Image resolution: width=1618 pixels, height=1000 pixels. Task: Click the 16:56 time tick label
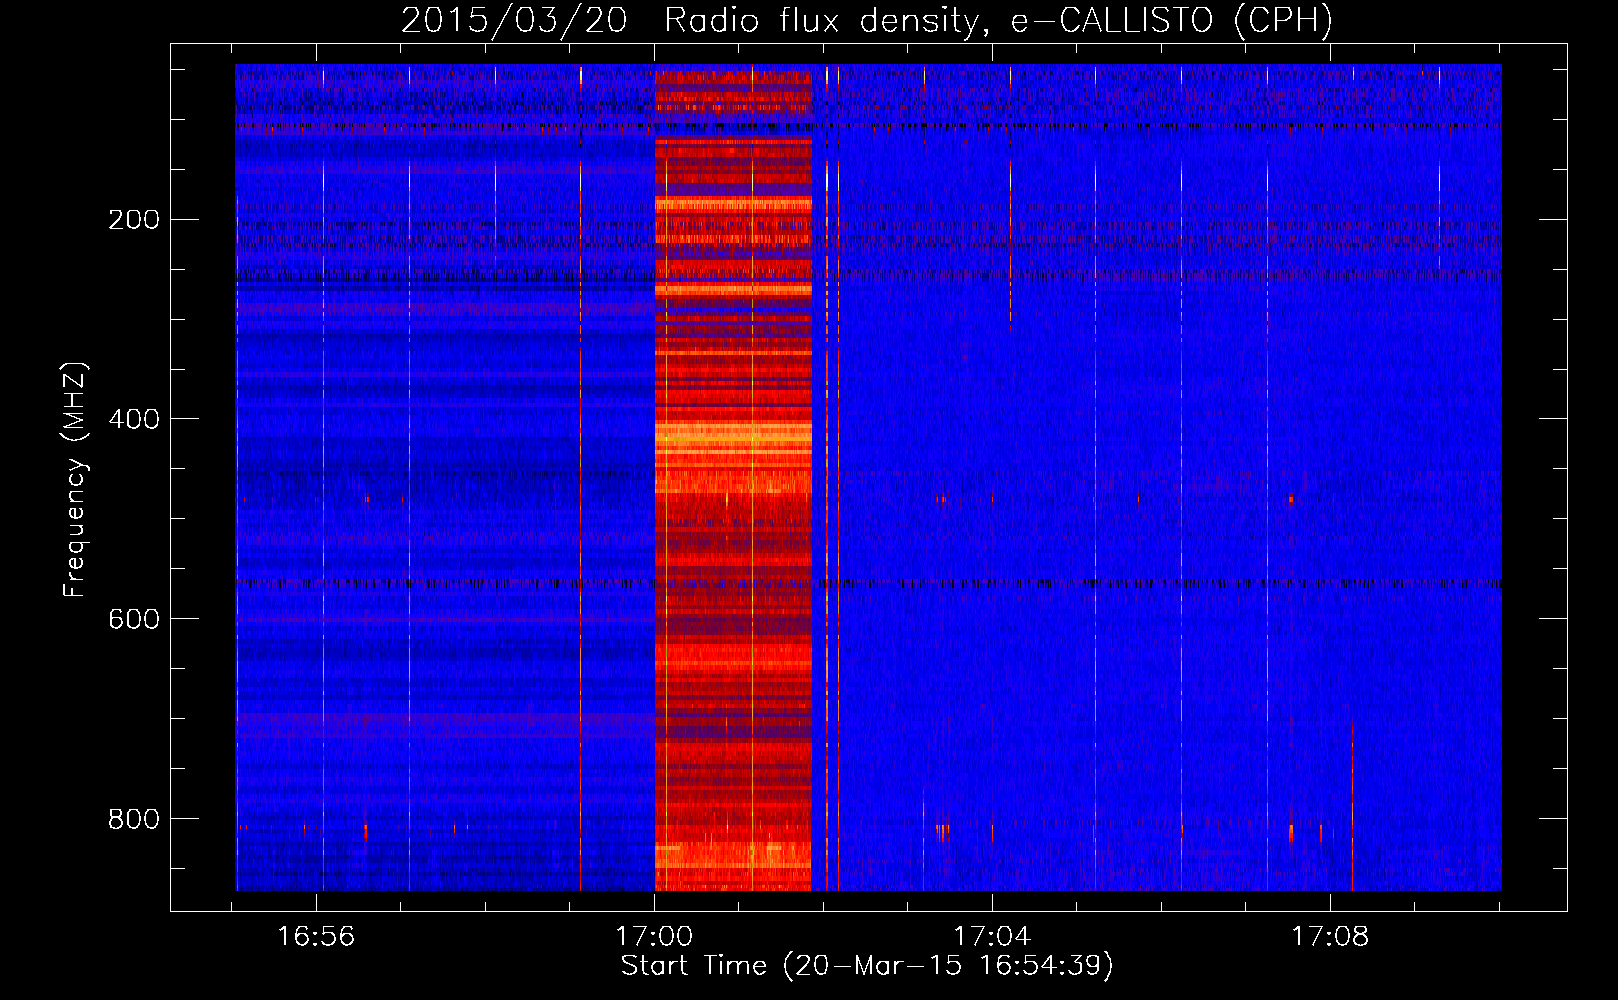click(316, 937)
